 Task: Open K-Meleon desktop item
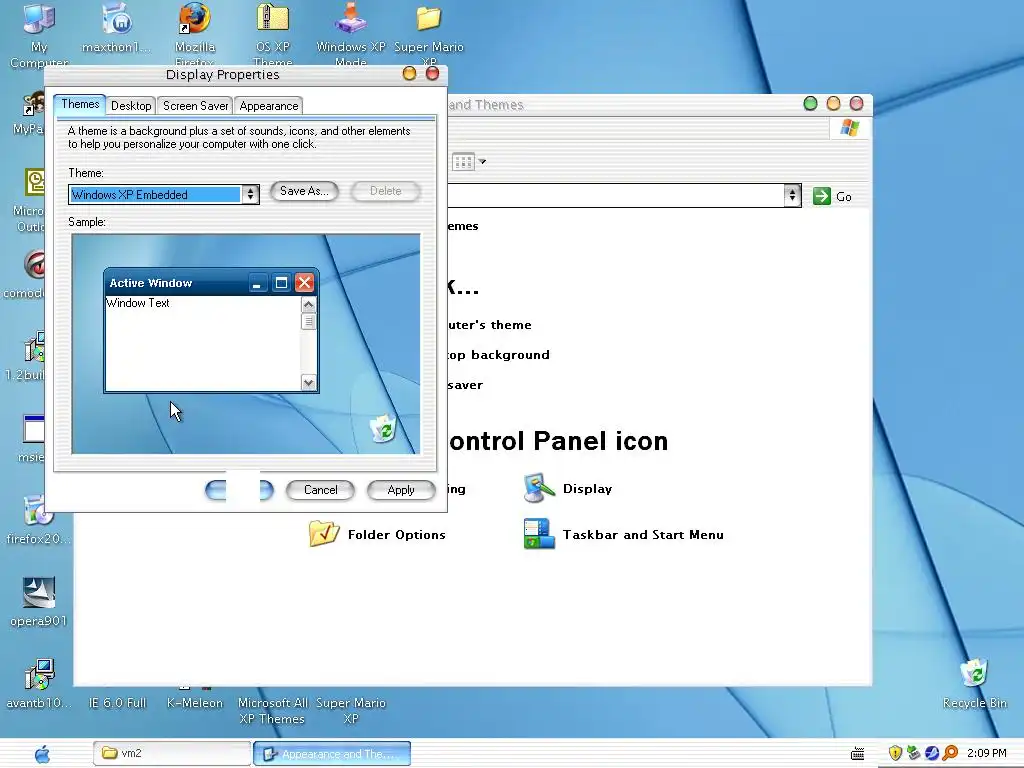pos(195,702)
